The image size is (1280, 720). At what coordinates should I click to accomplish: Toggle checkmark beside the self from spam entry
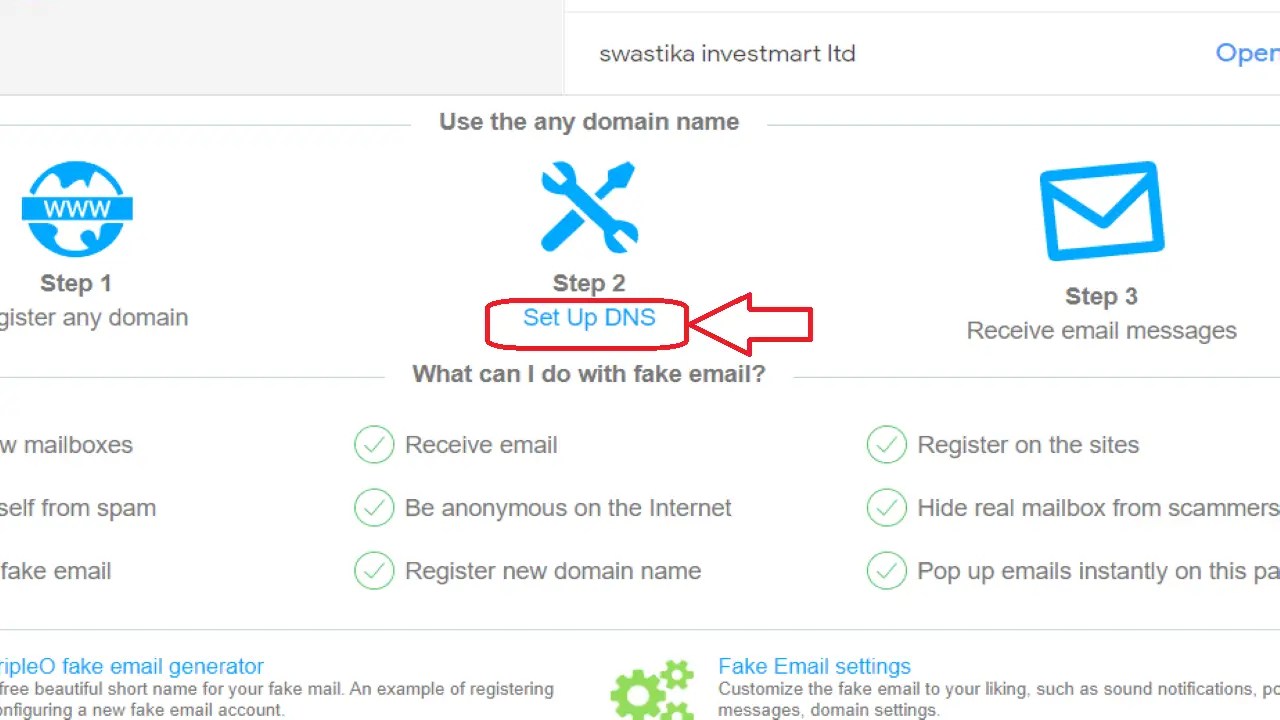coord(3,508)
